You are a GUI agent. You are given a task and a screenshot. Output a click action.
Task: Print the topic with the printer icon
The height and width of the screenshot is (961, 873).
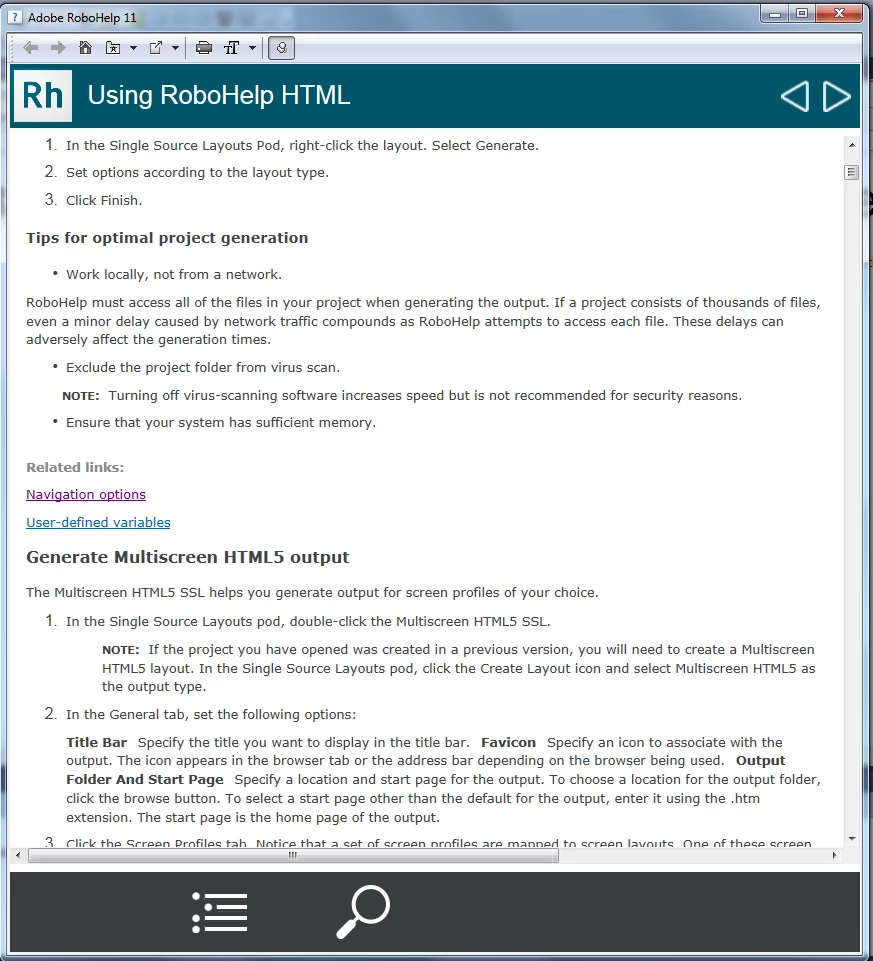pos(204,48)
